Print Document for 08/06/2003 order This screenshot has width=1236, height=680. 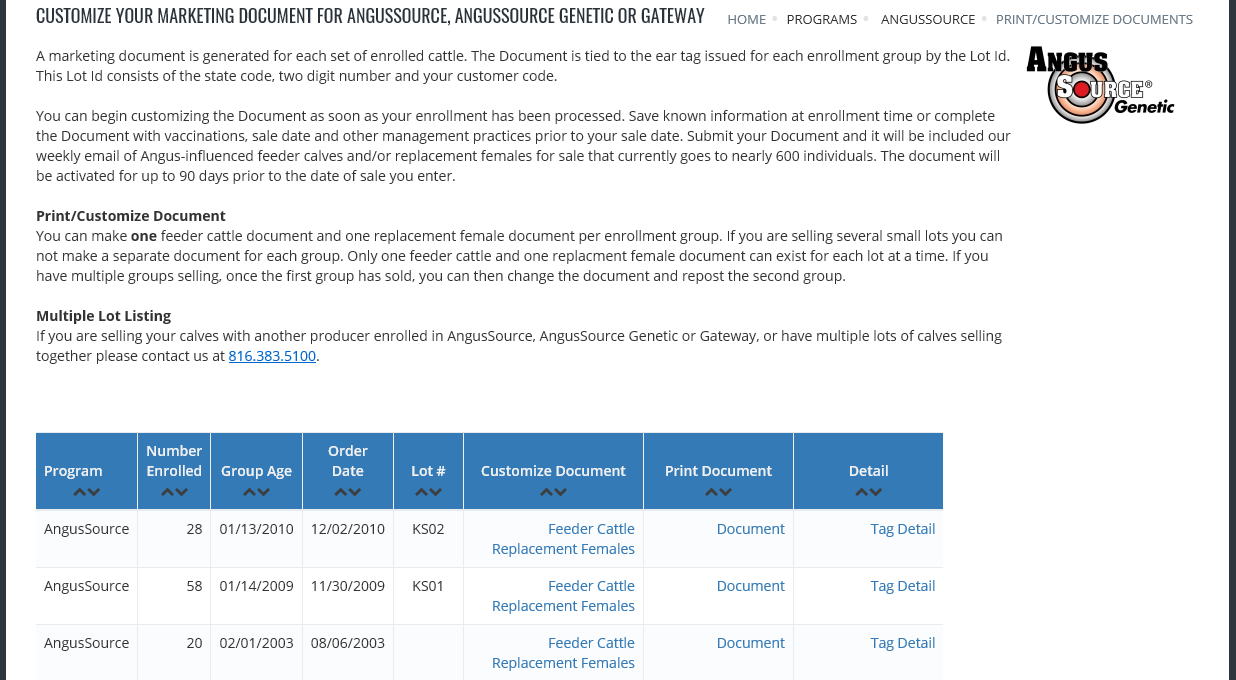(x=751, y=643)
